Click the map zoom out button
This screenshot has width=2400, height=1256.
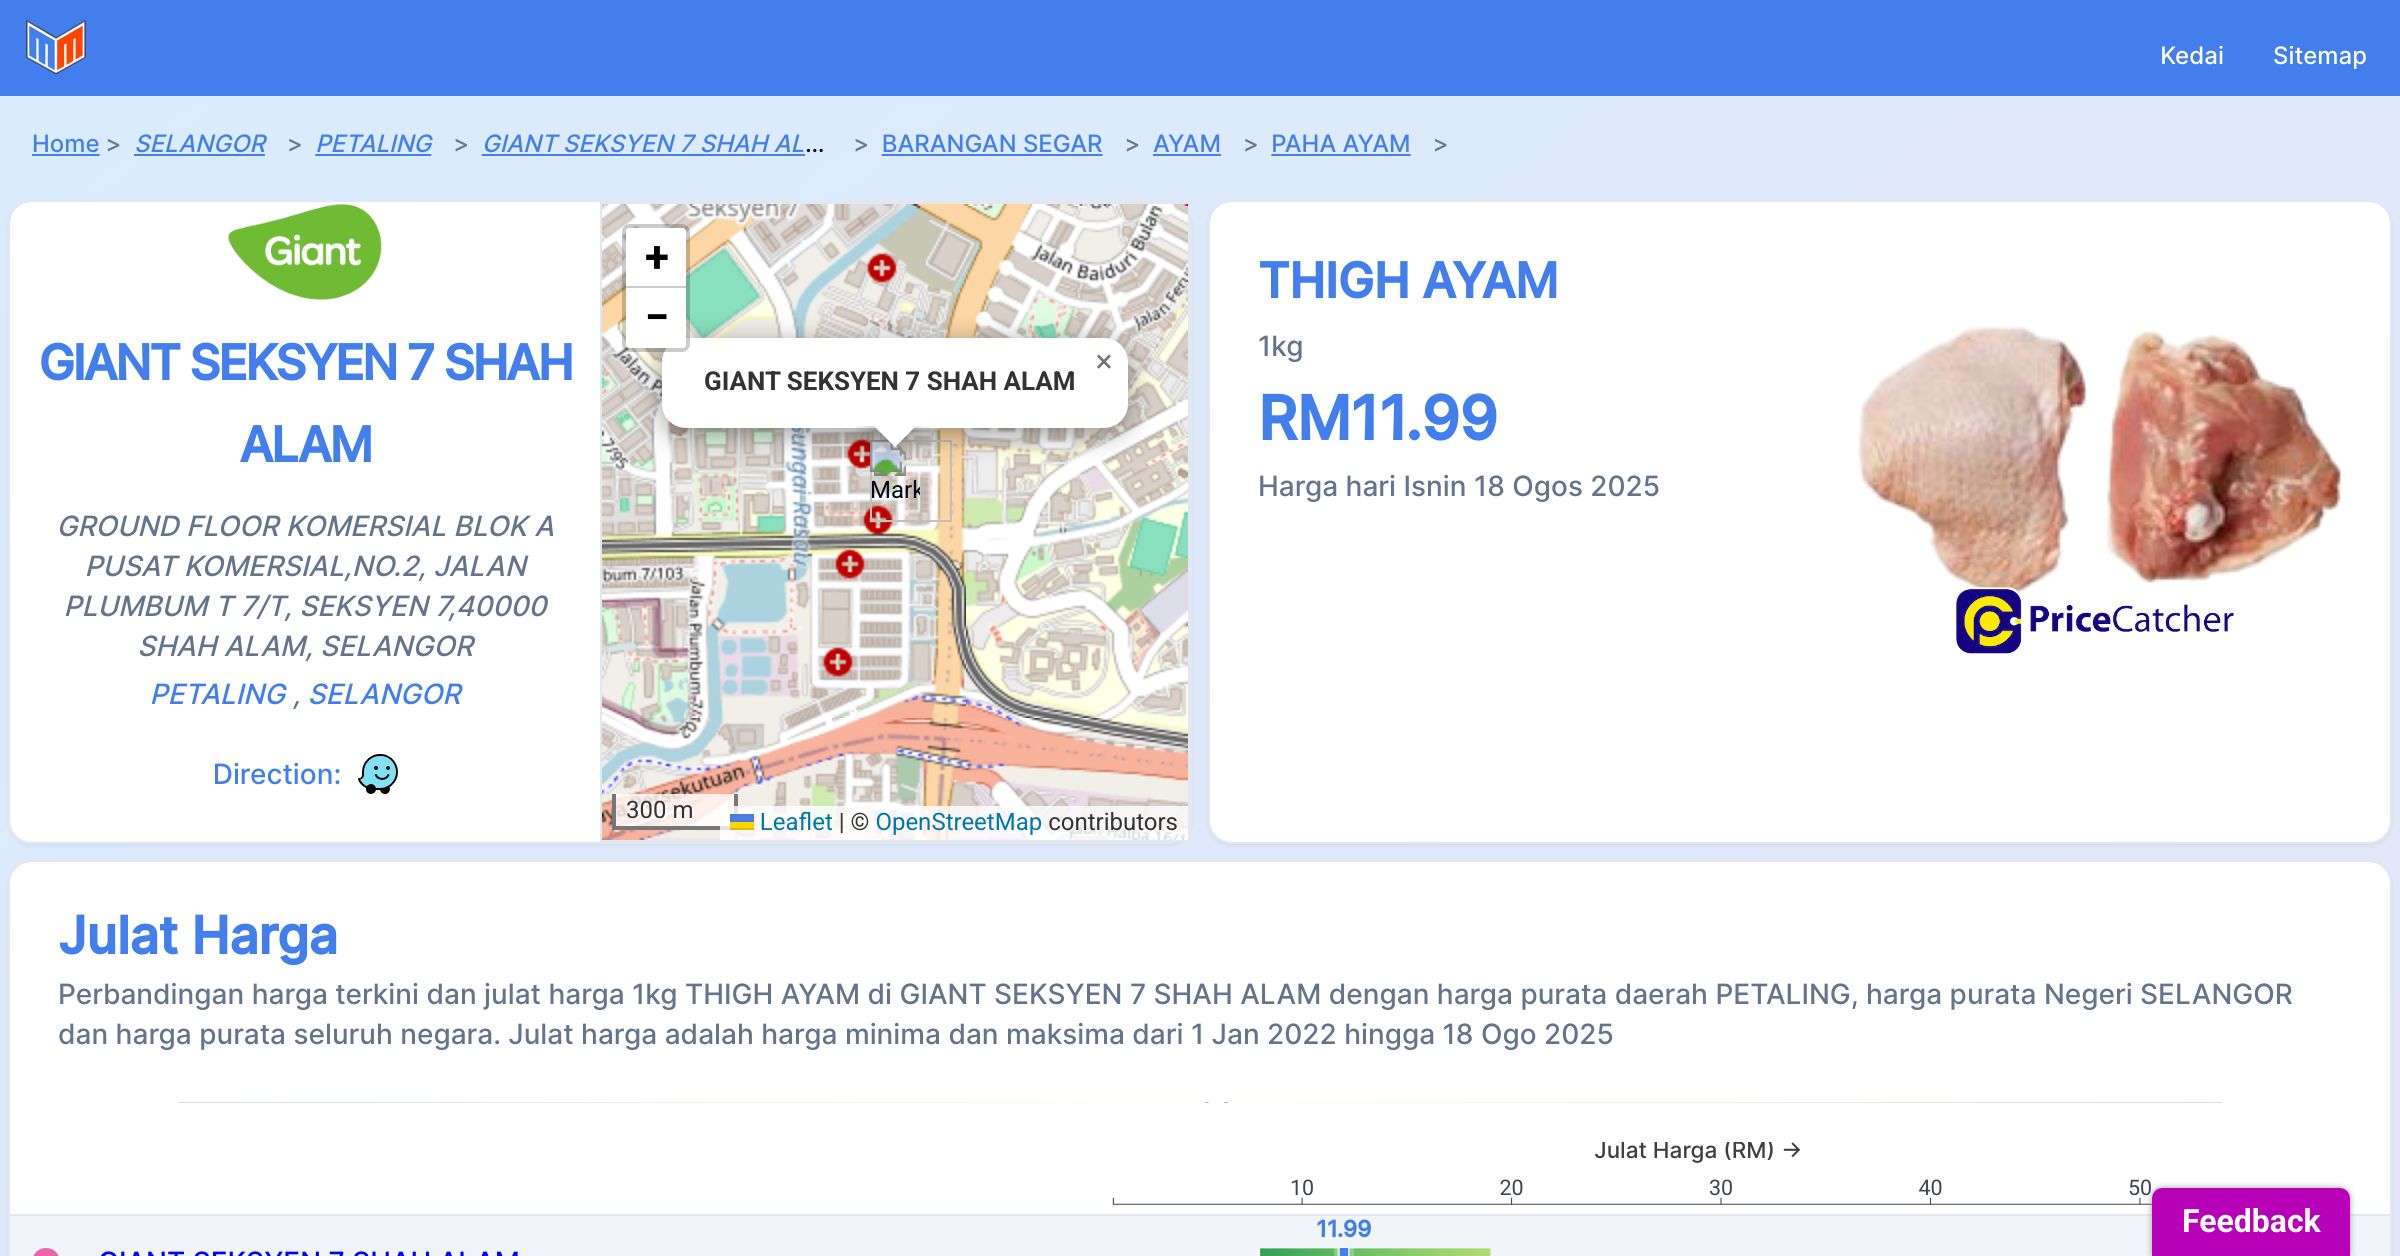[x=656, y=317]
